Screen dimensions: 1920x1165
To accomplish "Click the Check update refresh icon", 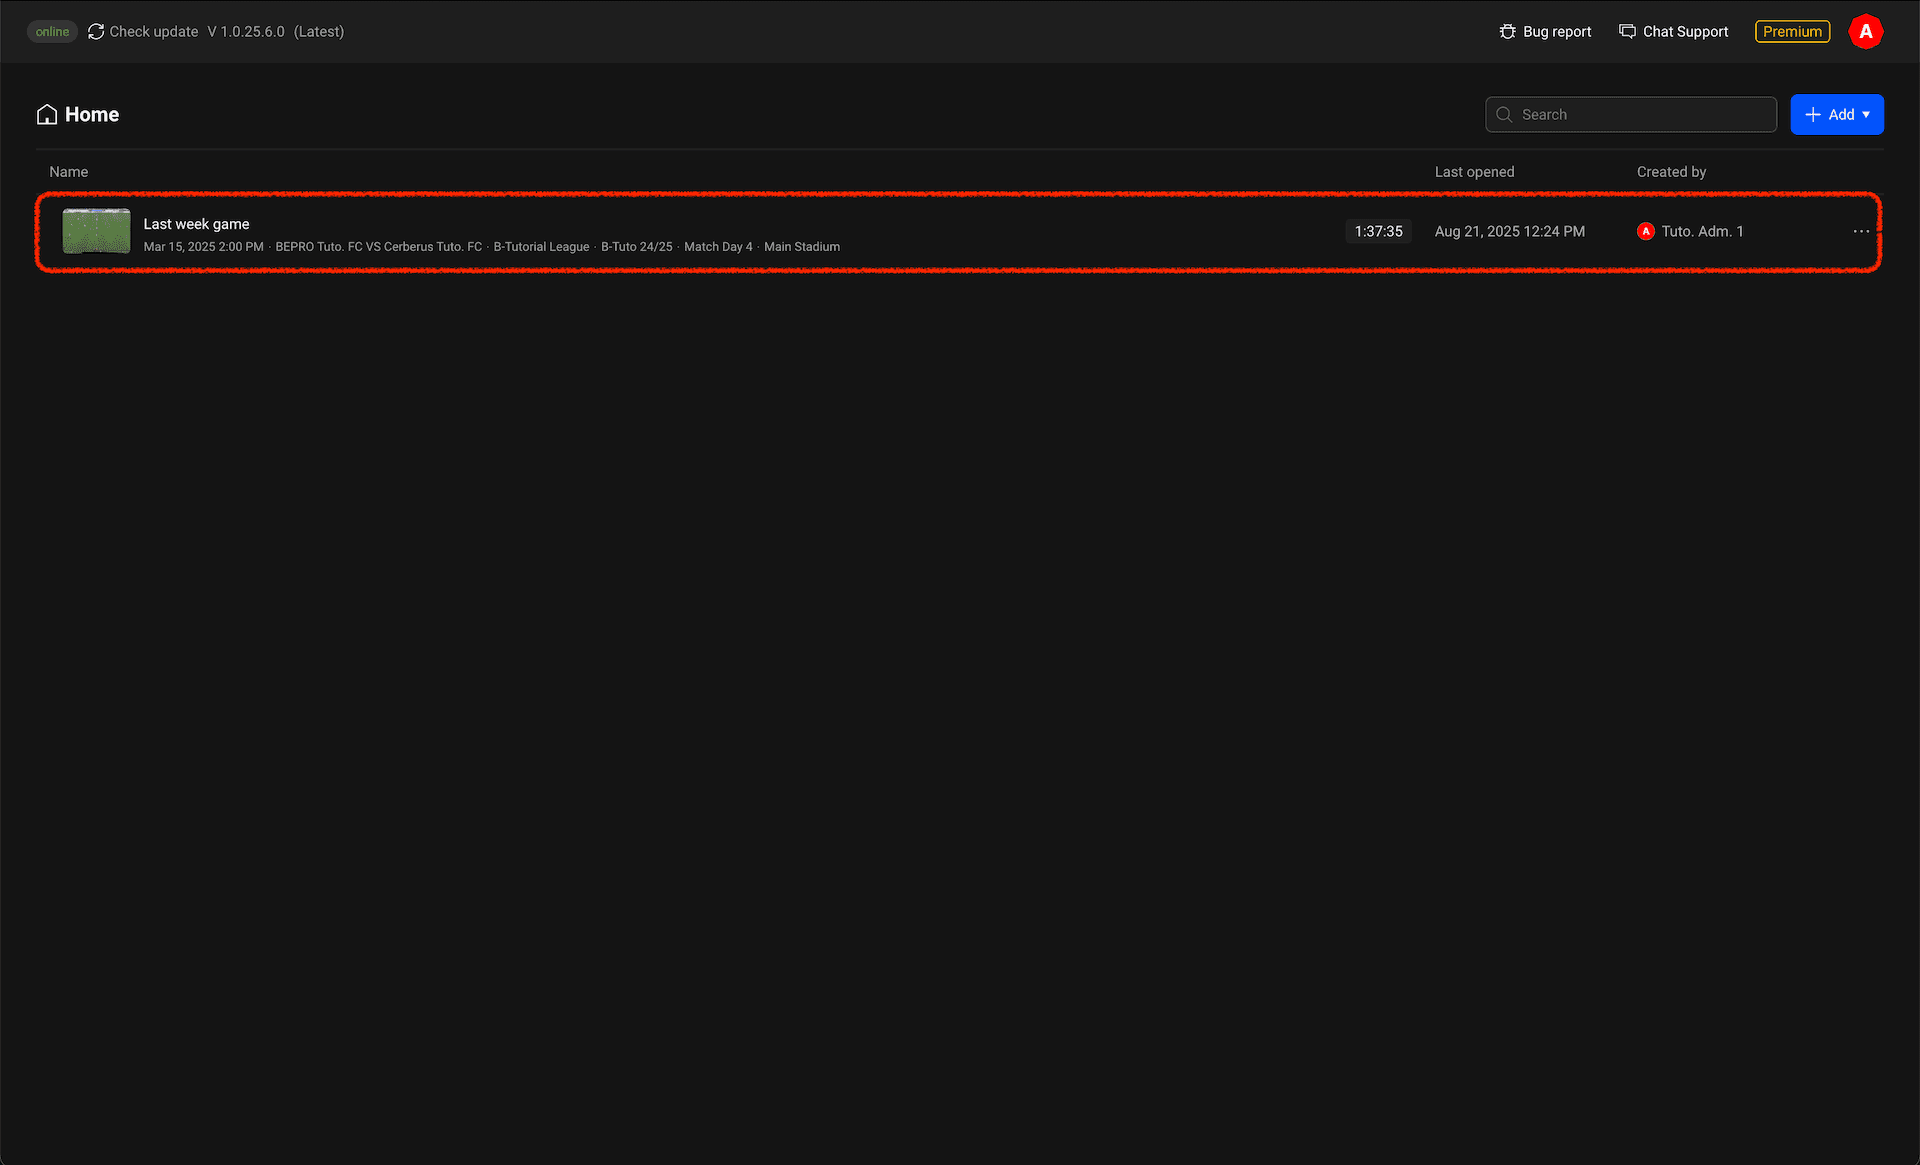I will [96, 32].
